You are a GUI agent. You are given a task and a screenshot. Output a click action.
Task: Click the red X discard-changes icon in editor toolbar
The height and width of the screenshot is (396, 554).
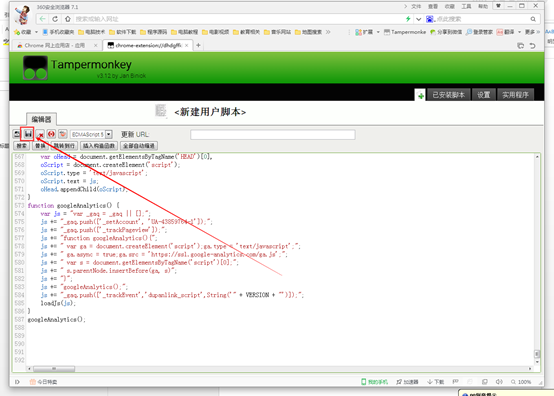click(40, 134)
